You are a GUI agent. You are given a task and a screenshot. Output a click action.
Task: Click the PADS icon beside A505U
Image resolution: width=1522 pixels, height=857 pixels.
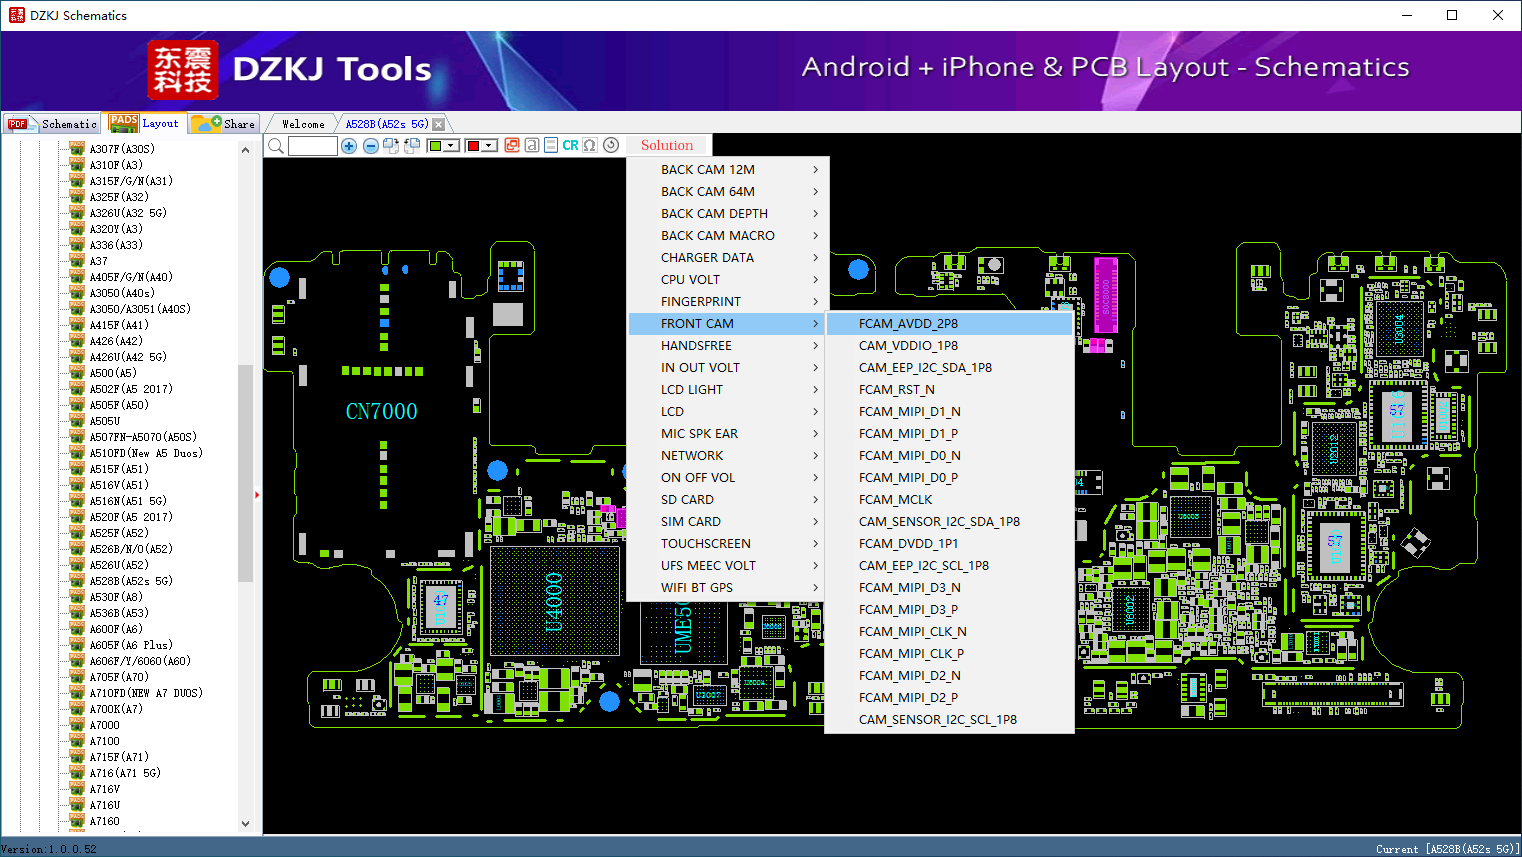[x=77, y=421]
